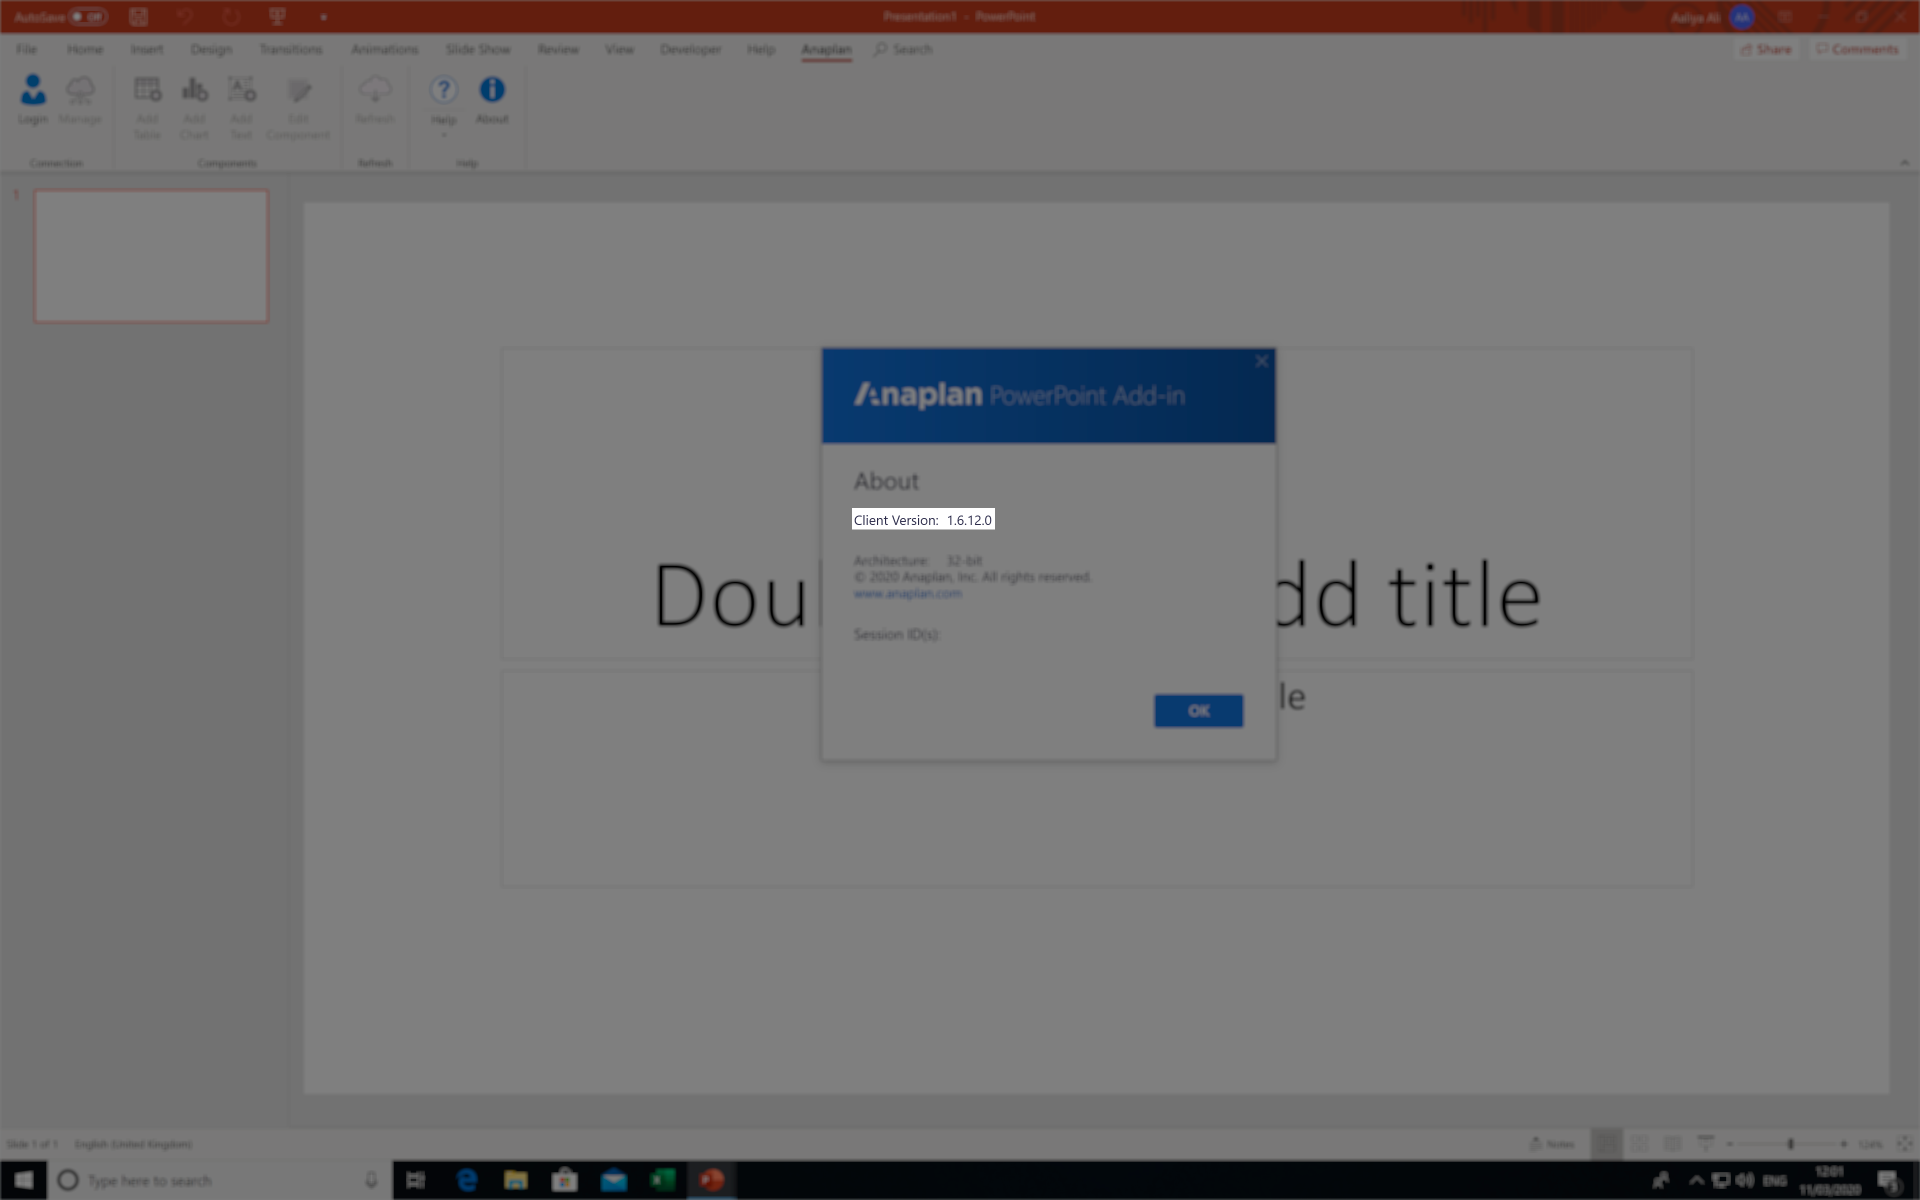Viewport: 1920px width, 1200px height.
Task: Click the zoom slider handle
Action: click(x=1791, y=1144)
